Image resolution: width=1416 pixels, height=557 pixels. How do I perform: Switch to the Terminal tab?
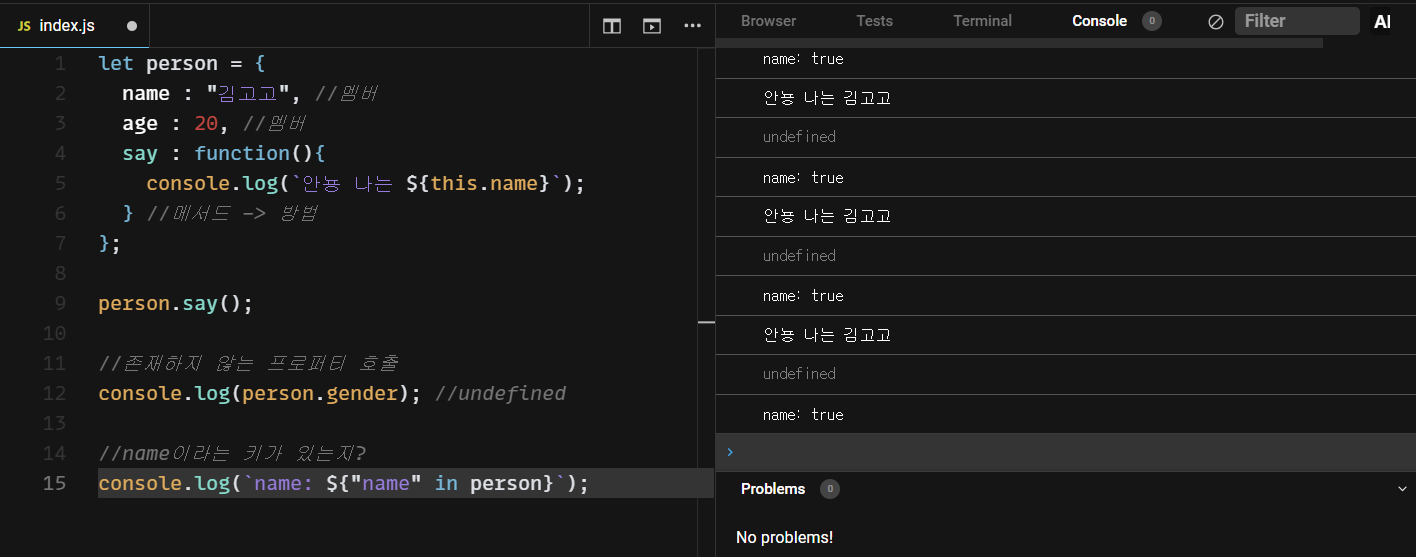coord(982,21)
